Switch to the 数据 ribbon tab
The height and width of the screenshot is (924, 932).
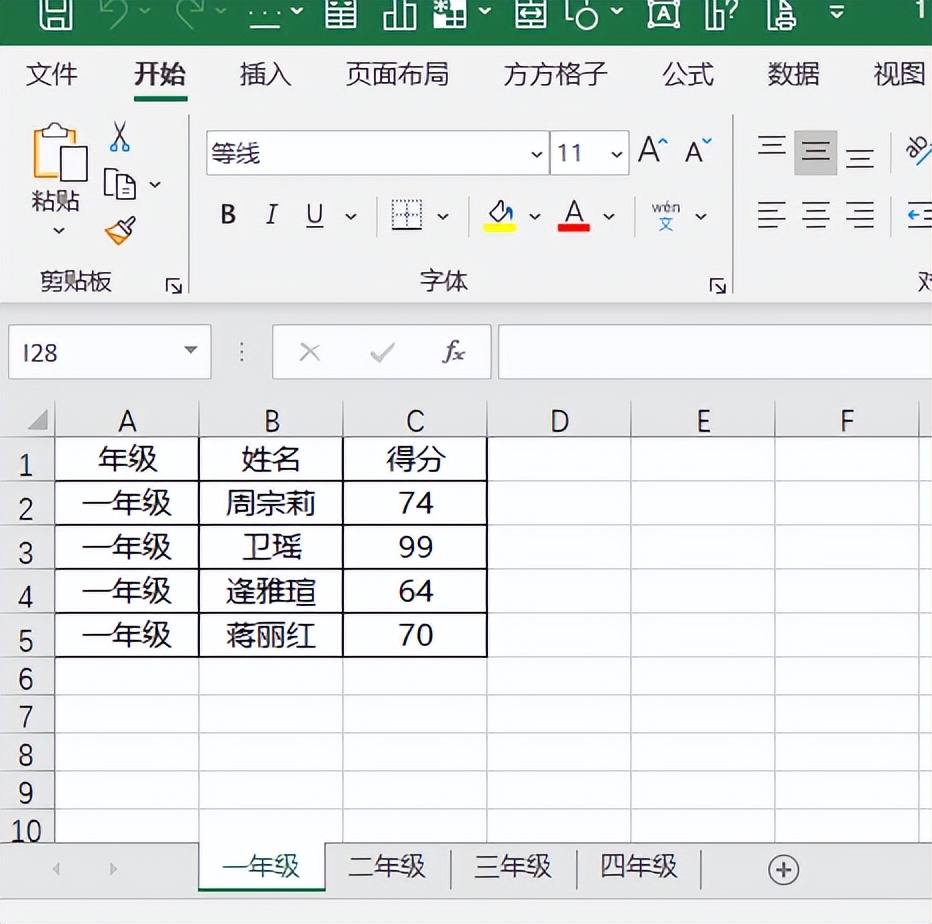pos(794,75)
